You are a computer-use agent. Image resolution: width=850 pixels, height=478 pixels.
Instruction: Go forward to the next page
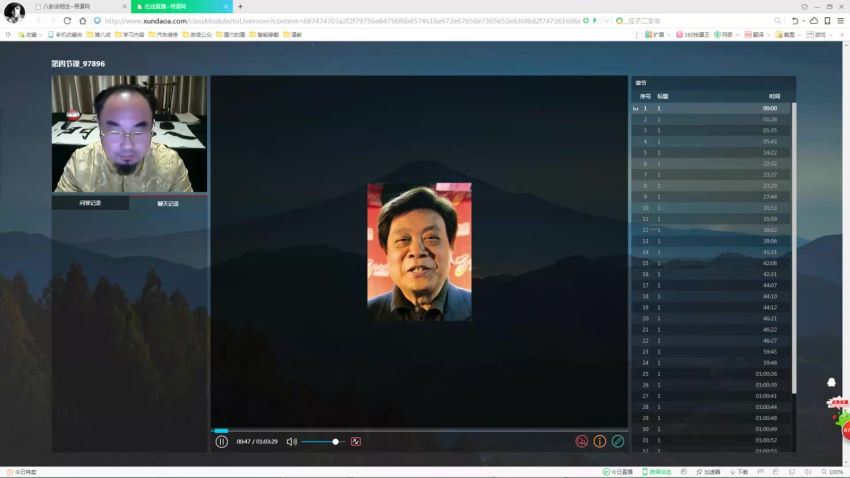coord(53,21)
